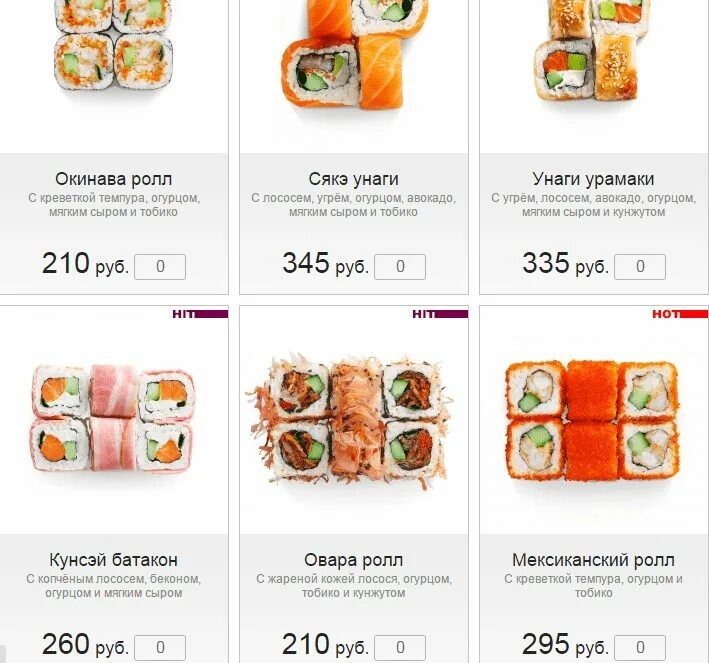This screenshot has width=709, height=663.
Task: Open the Окинава ролл title link
Action: 113,179
